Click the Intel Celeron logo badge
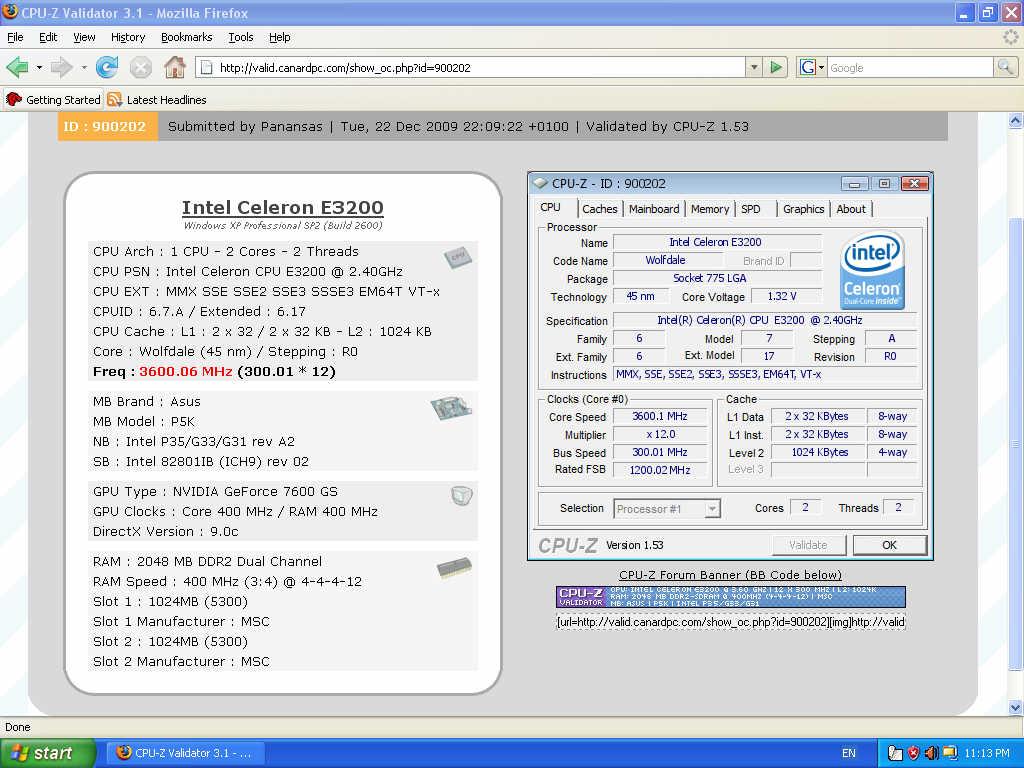 point(872,270)
